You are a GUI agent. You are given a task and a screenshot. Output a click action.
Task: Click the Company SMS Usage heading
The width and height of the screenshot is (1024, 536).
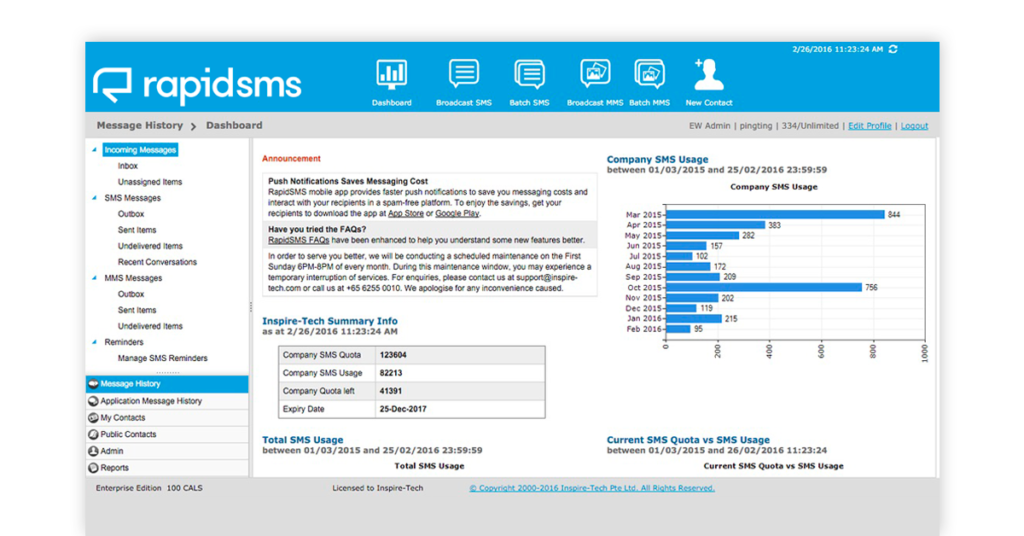tap(657, 159)
